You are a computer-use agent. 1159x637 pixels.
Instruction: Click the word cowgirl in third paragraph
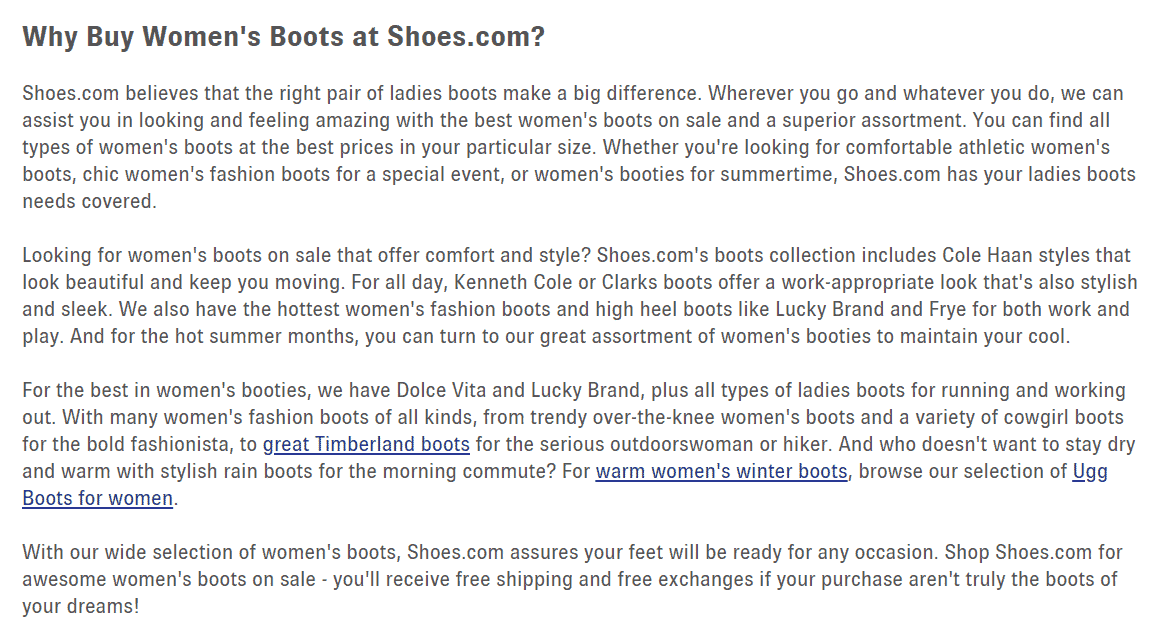tap(1036, 418)
